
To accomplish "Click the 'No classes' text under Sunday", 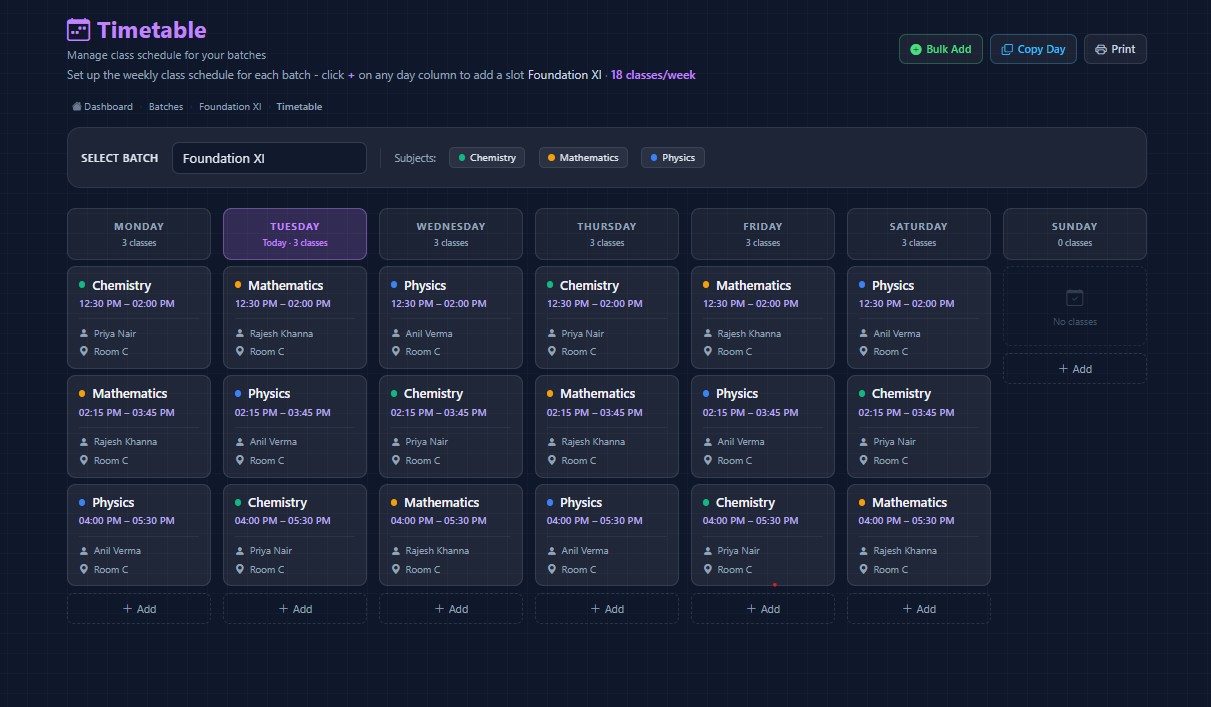I will (1075, 322).
